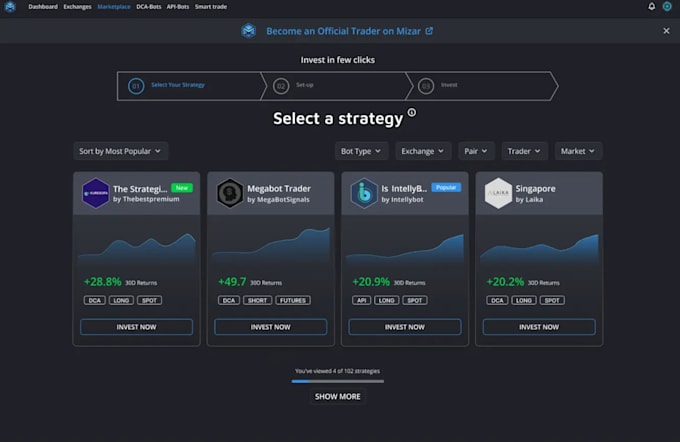Viewport: 680px width, 442px height.
Task: Click the Set-up step
Action: pyautogui.click(x=304, y=85)
